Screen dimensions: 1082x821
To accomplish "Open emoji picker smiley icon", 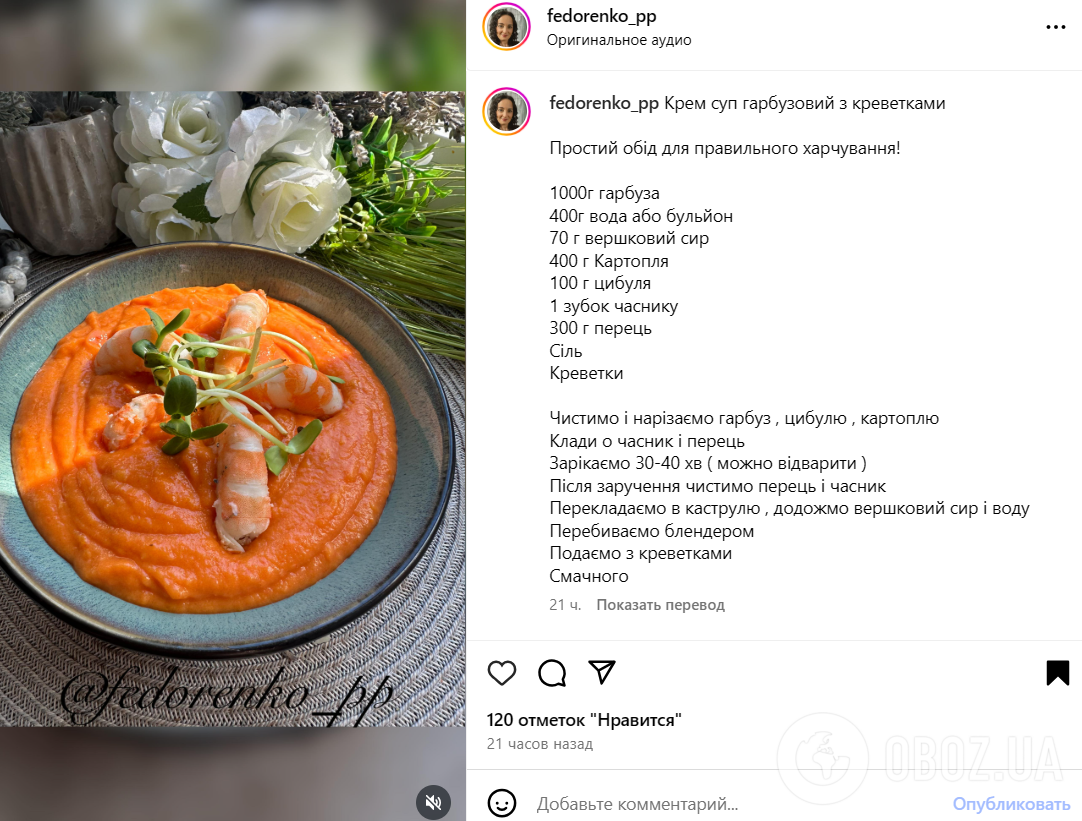I will coord(502,803).
